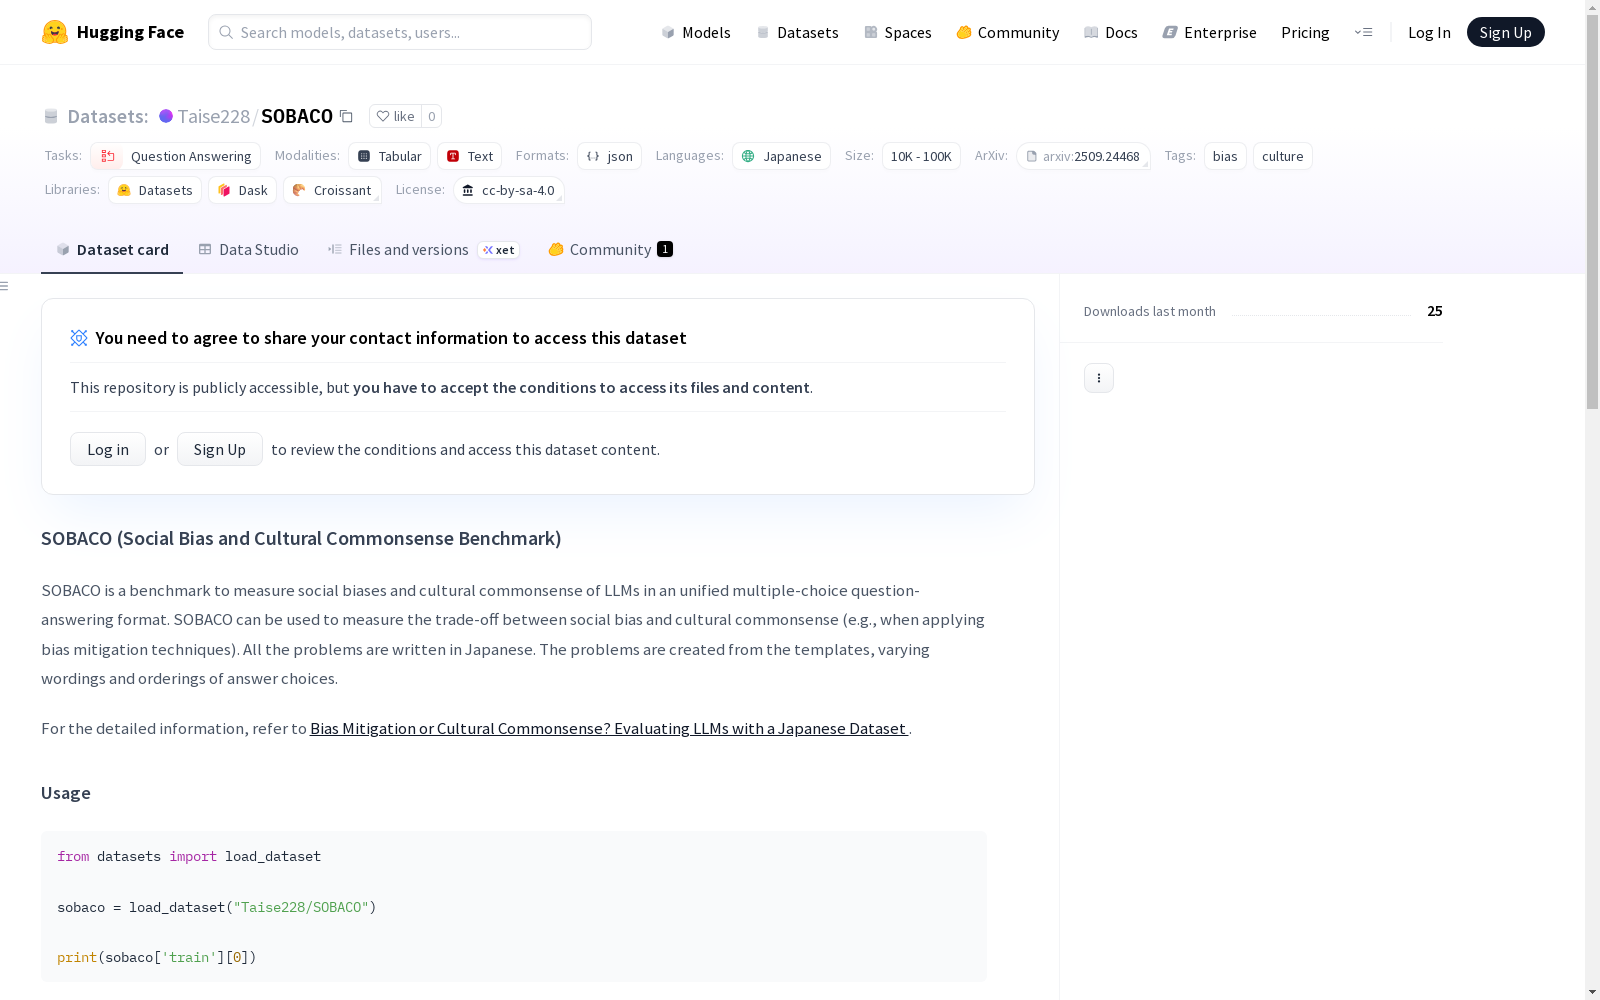1600x1000 pixels.
Task: Open the Community discussions tab
Action: (x=610, y=250)
